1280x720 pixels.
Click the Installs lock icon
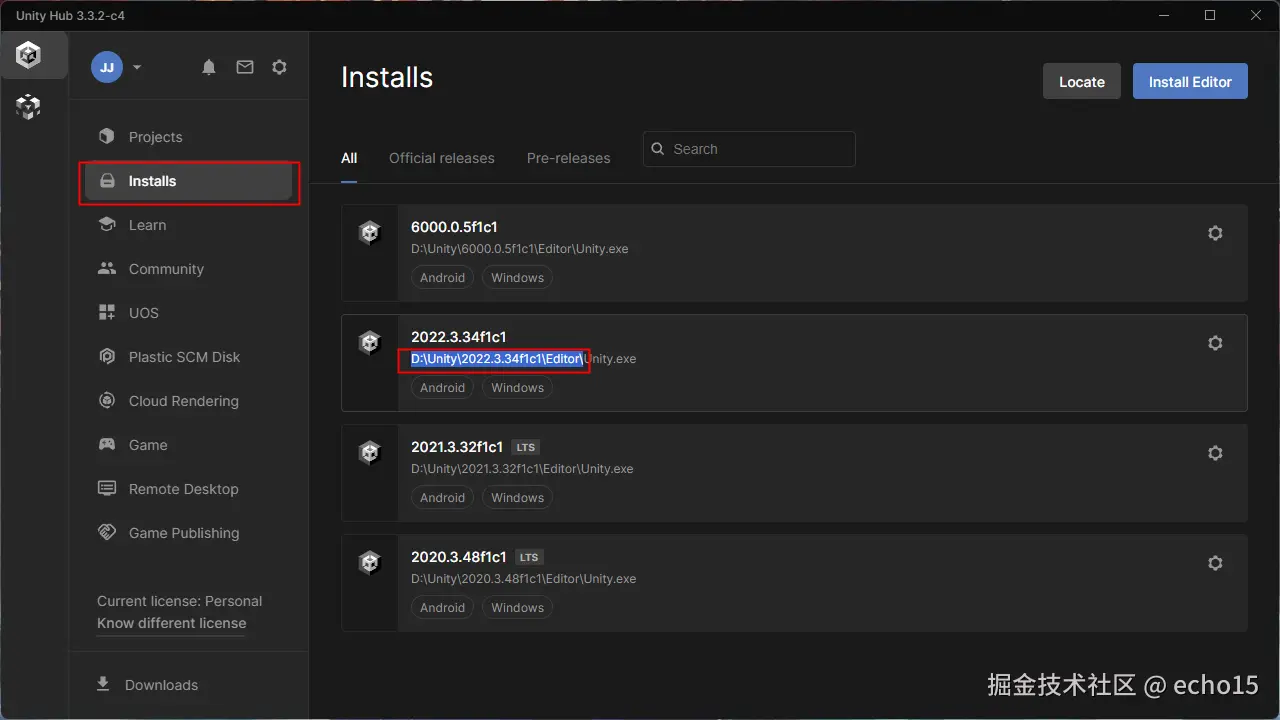107,181
